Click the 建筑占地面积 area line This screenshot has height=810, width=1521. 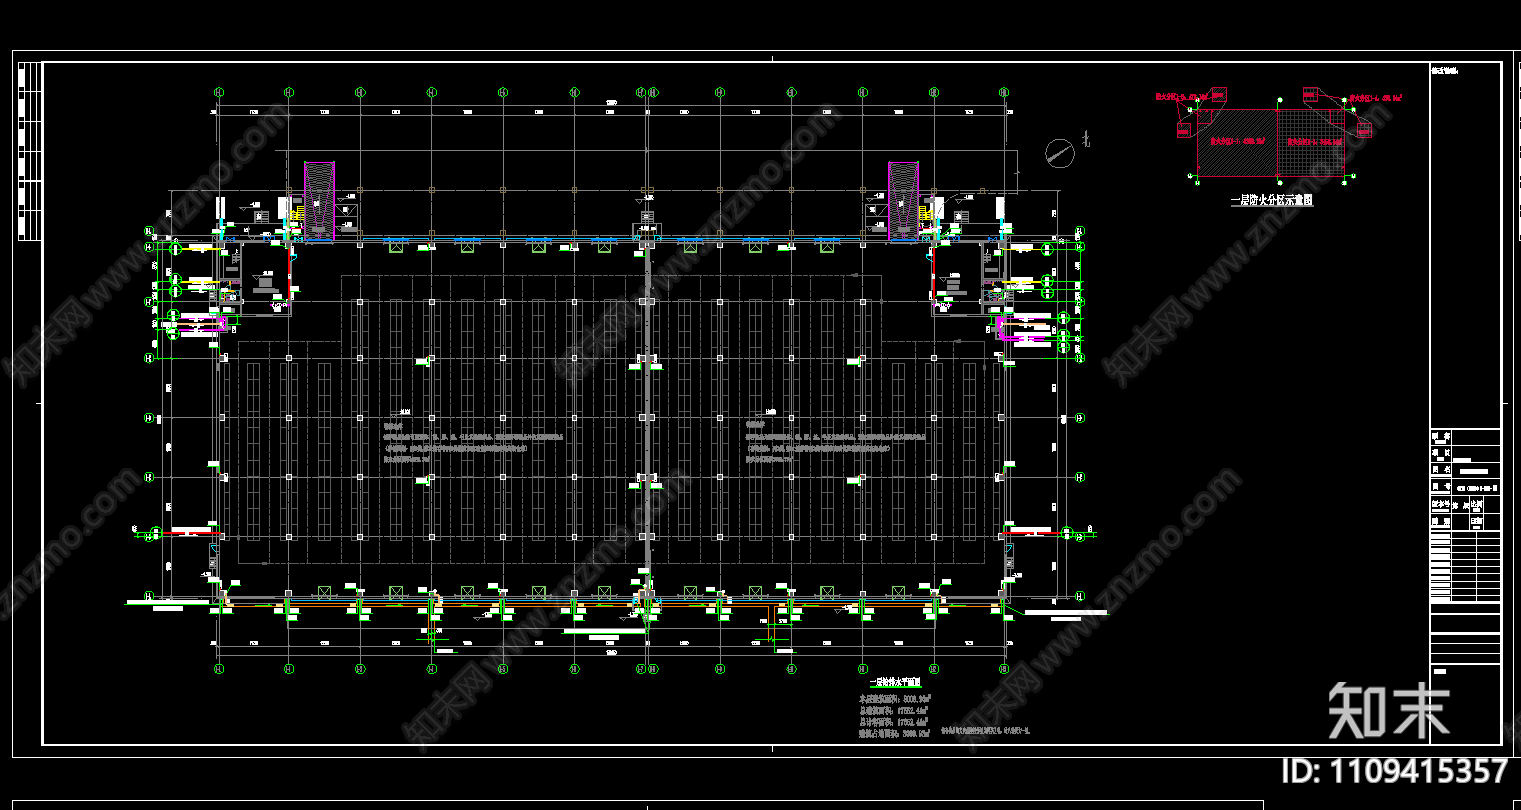click(896, 733)
